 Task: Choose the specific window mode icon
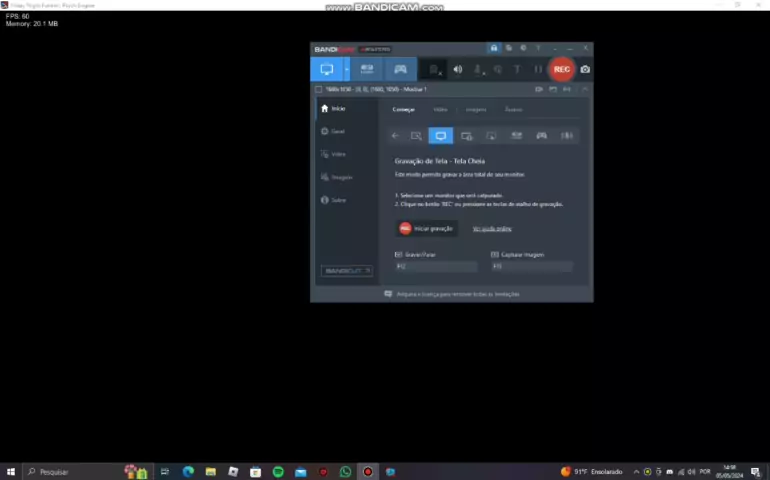pyautogui.click(x=467, y=136)
